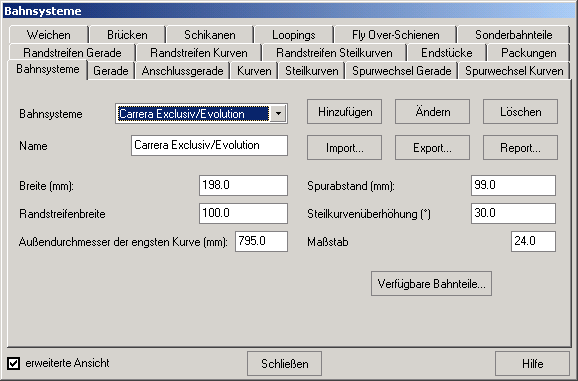
Task: Open the Spurwechsel Kurven tab
Action: click(x=514, y=70)
